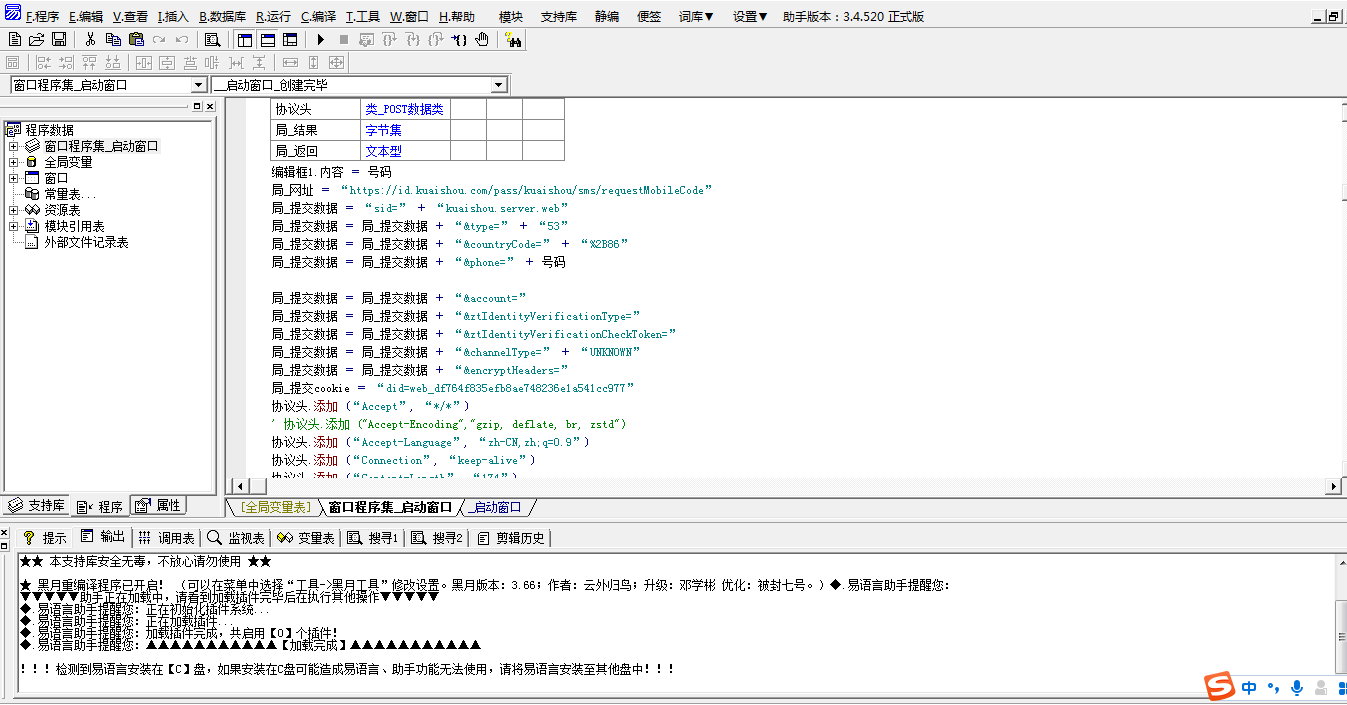Open the 搜寻1 tab
Screen dimensions: 1347x705
[373, 538]
